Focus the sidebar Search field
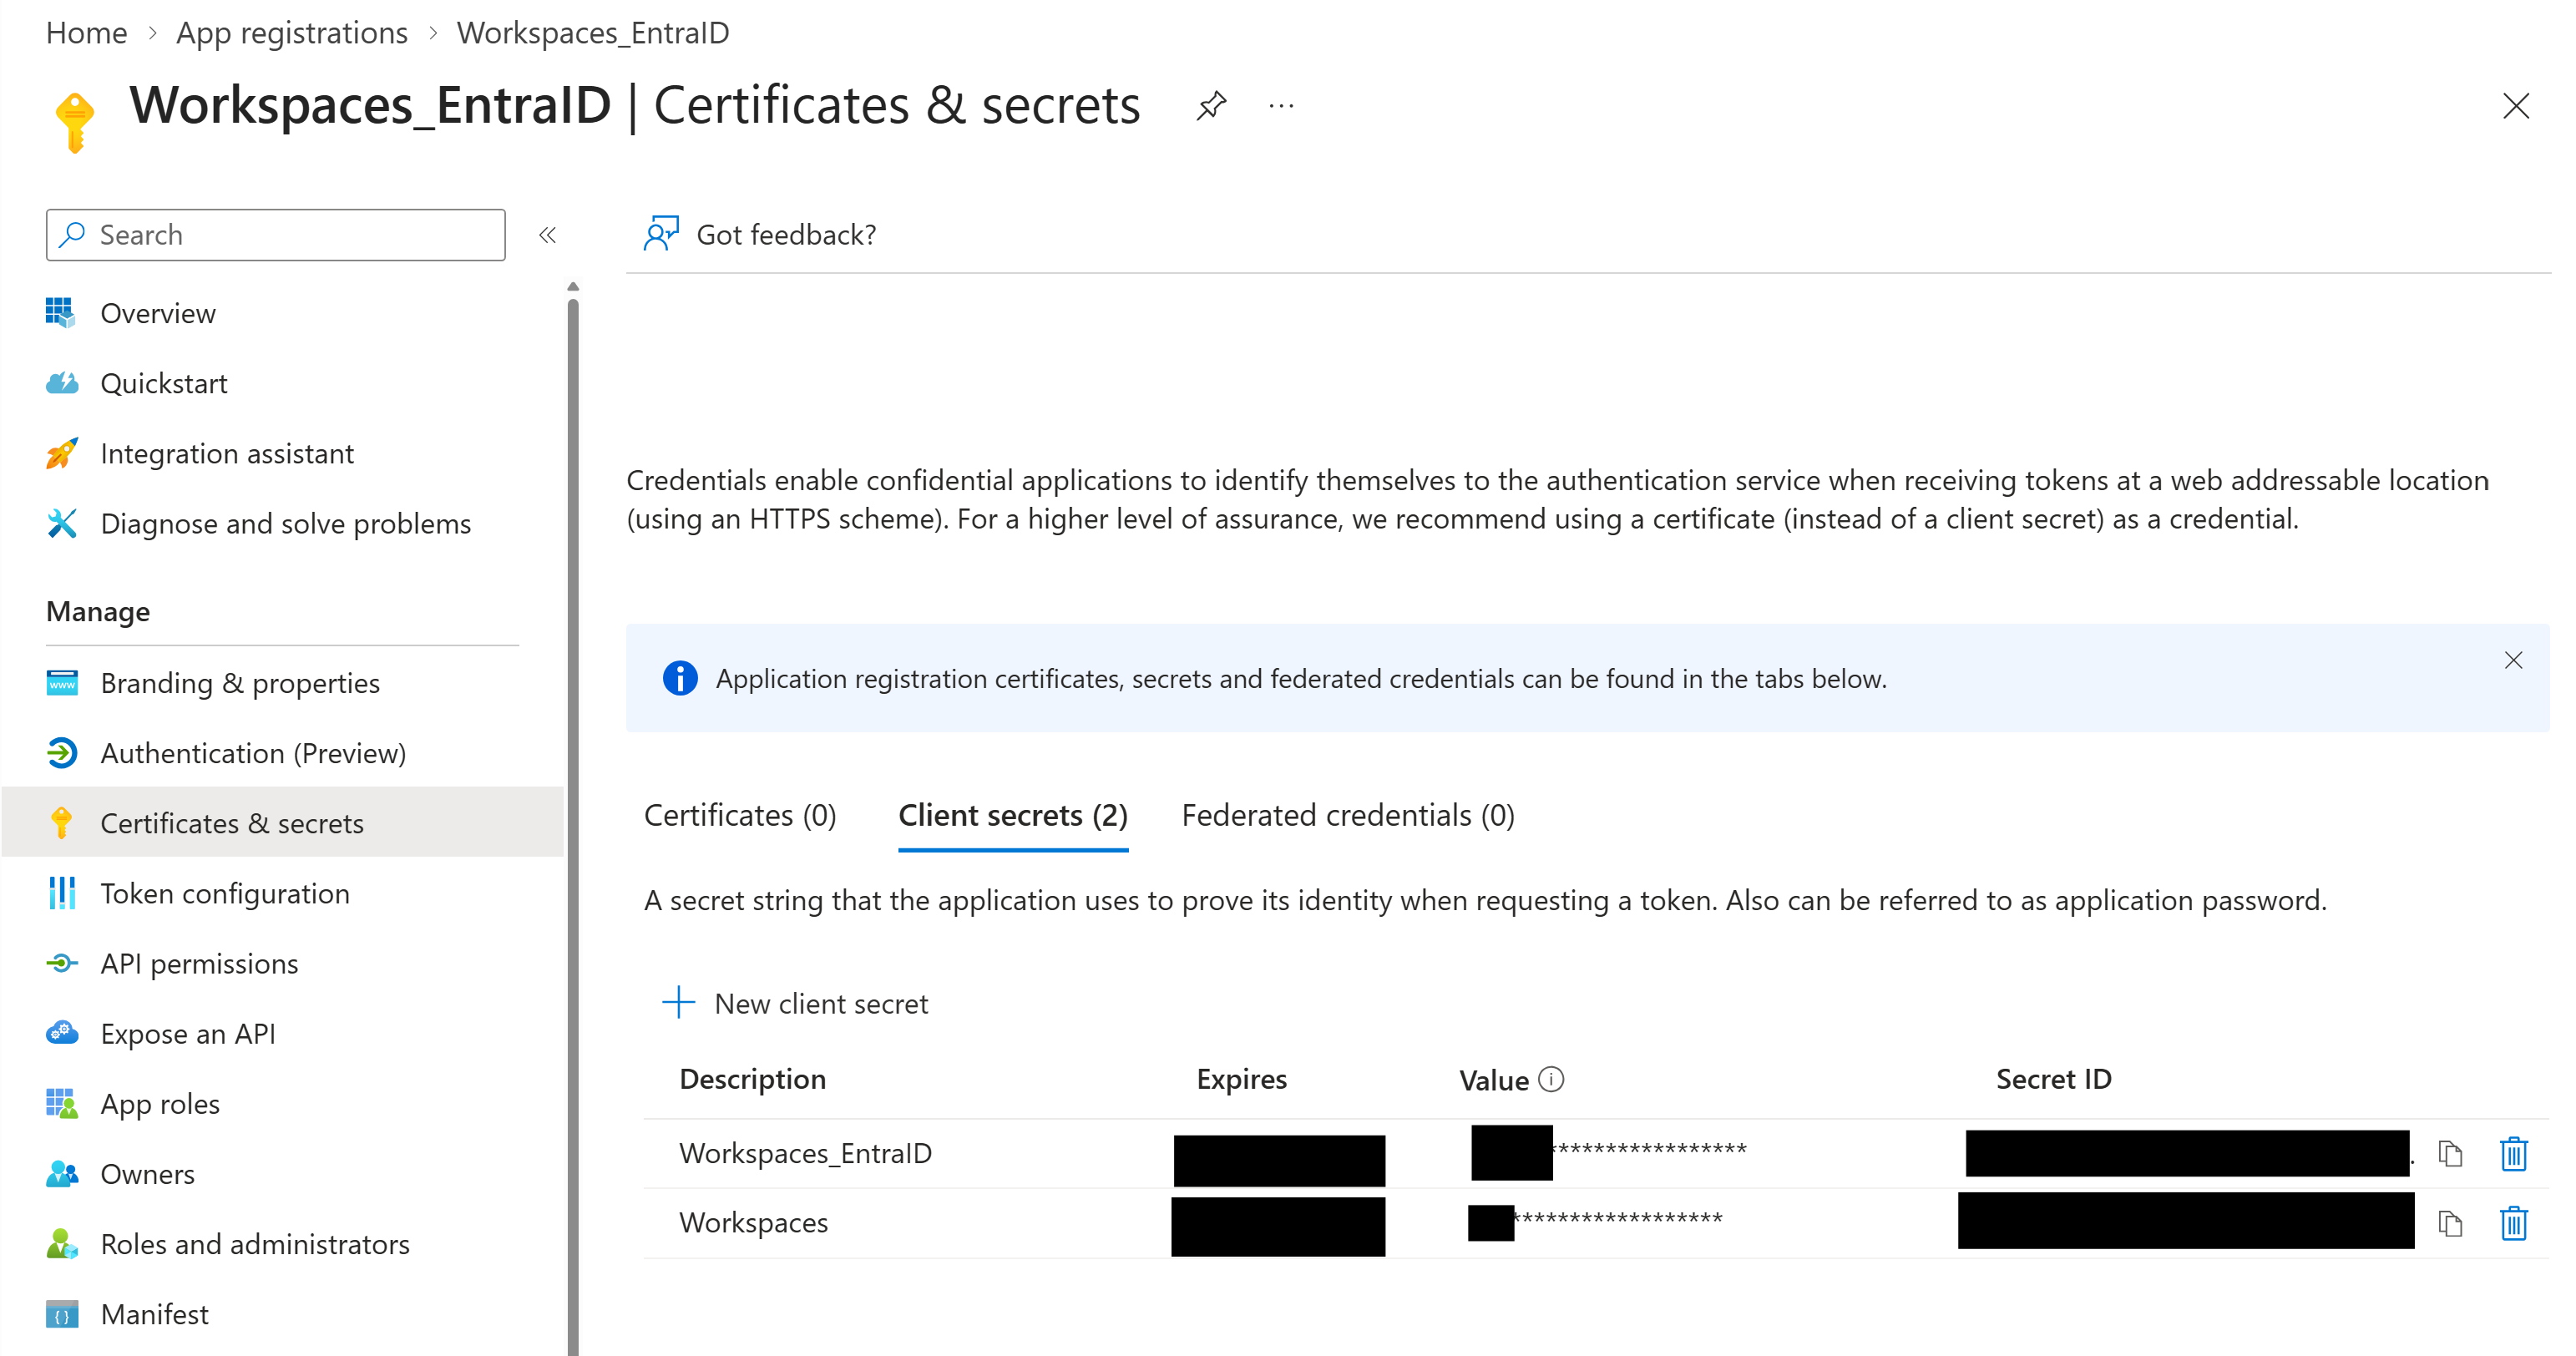Viewport: 2576px width, 1356px height. tap(275, 235)
